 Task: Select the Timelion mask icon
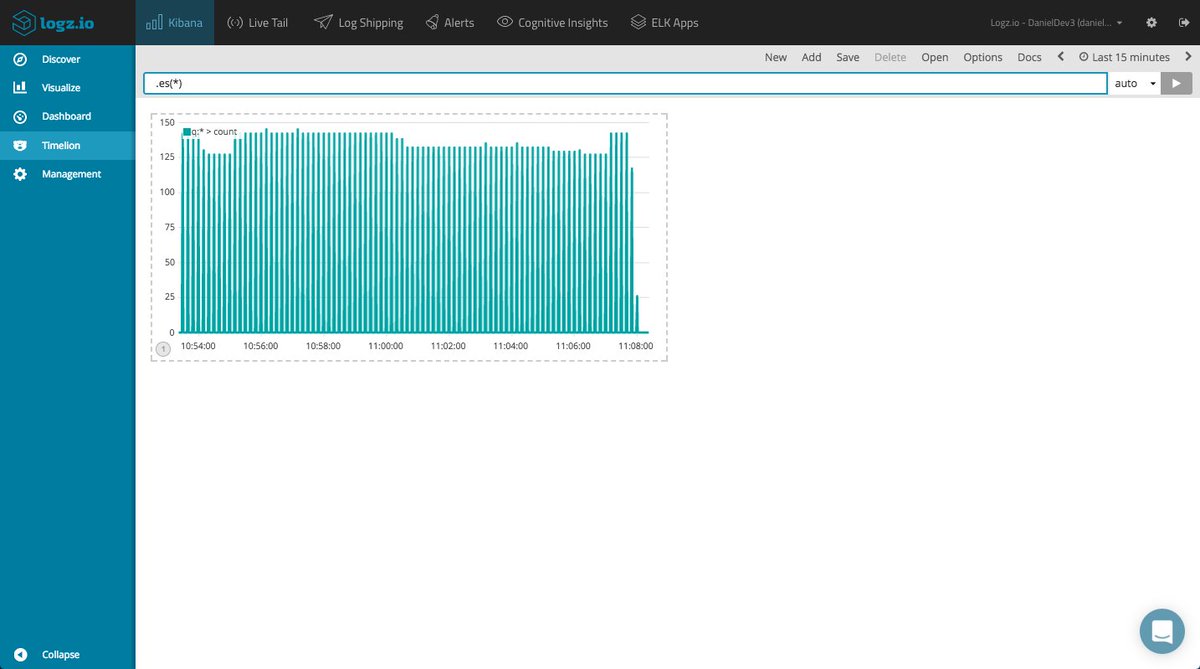pyautogui.click(x=20, y=146)
